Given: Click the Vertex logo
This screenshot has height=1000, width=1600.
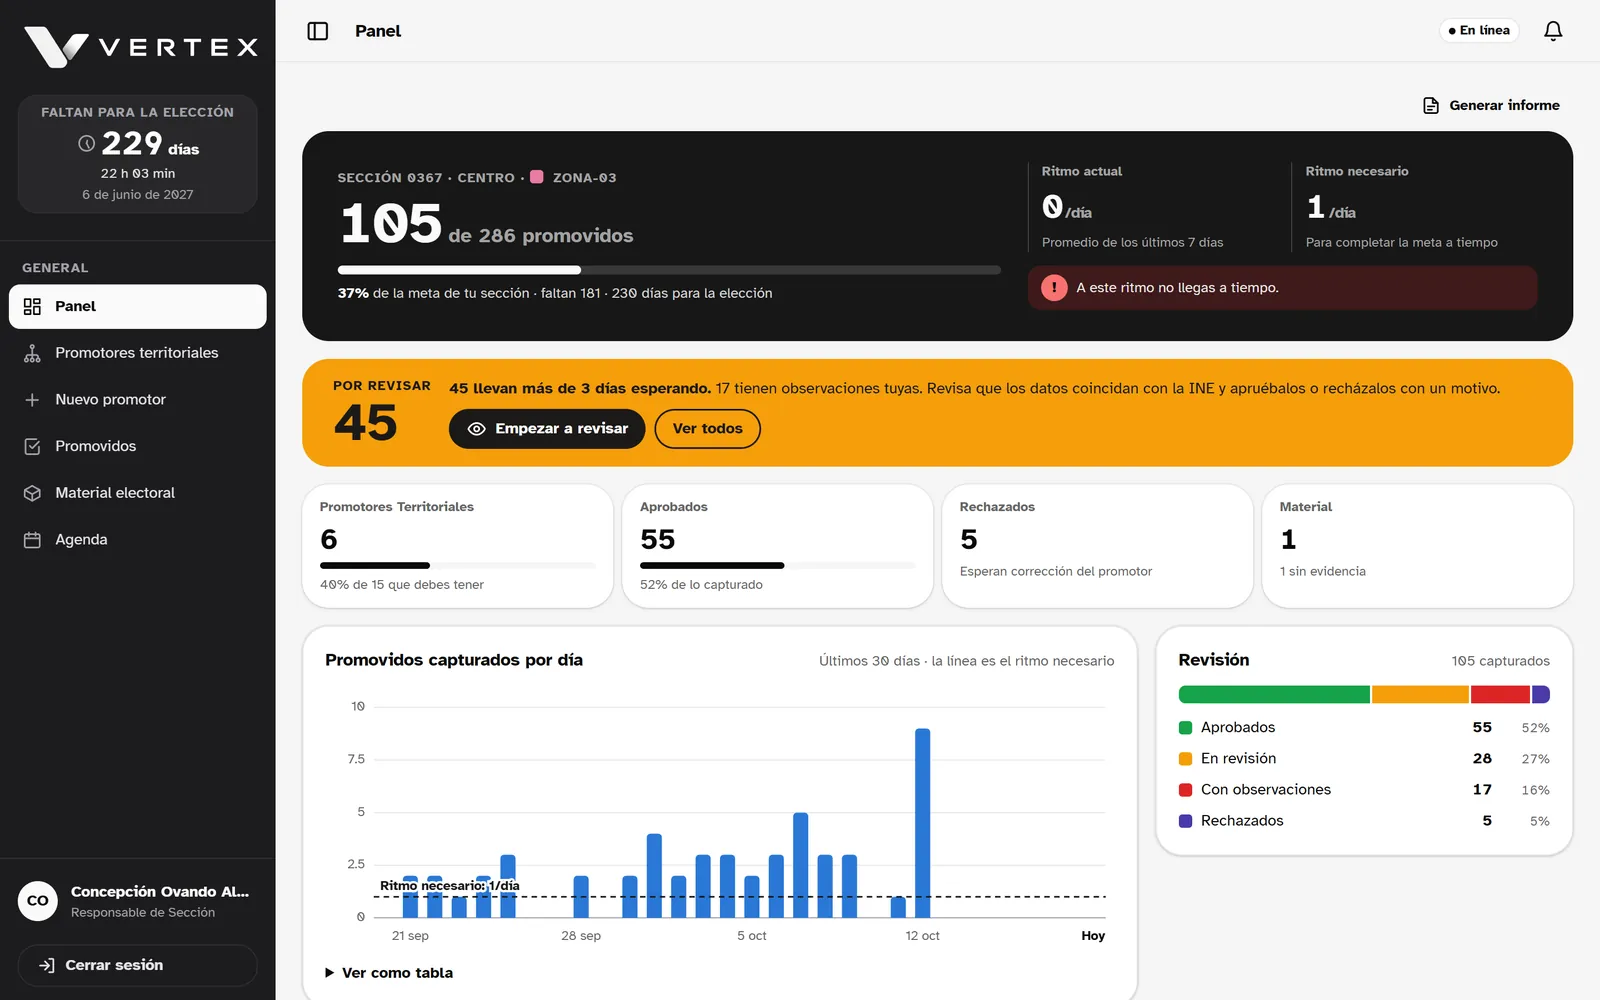Looking at the screenshot, I should [140, 47].
